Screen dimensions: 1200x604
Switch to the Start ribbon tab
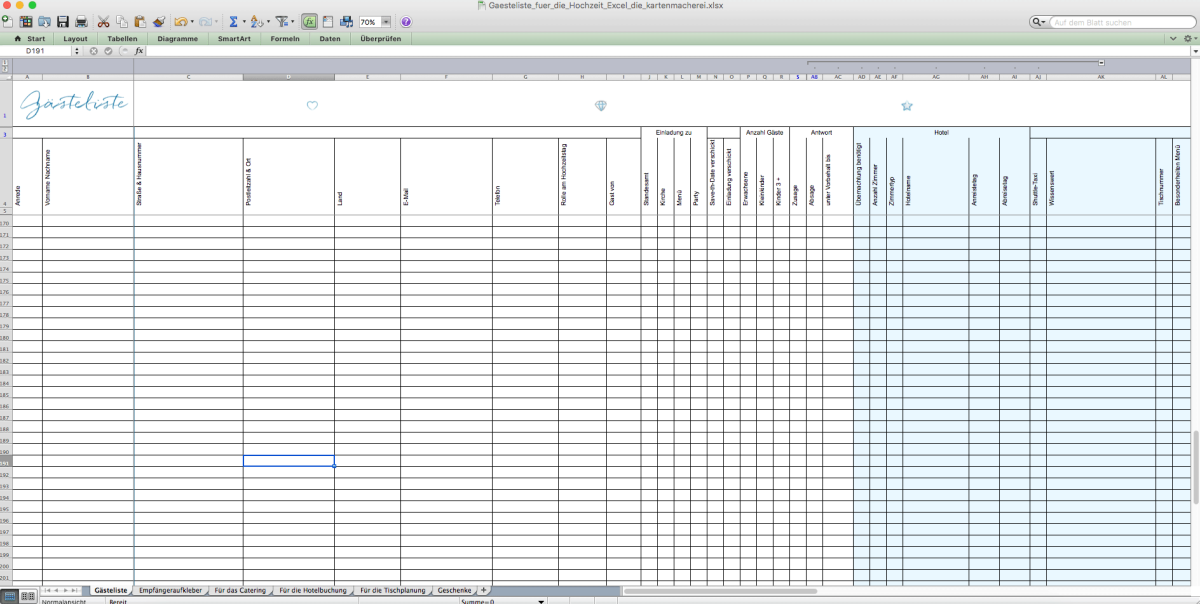click(29, 38)
